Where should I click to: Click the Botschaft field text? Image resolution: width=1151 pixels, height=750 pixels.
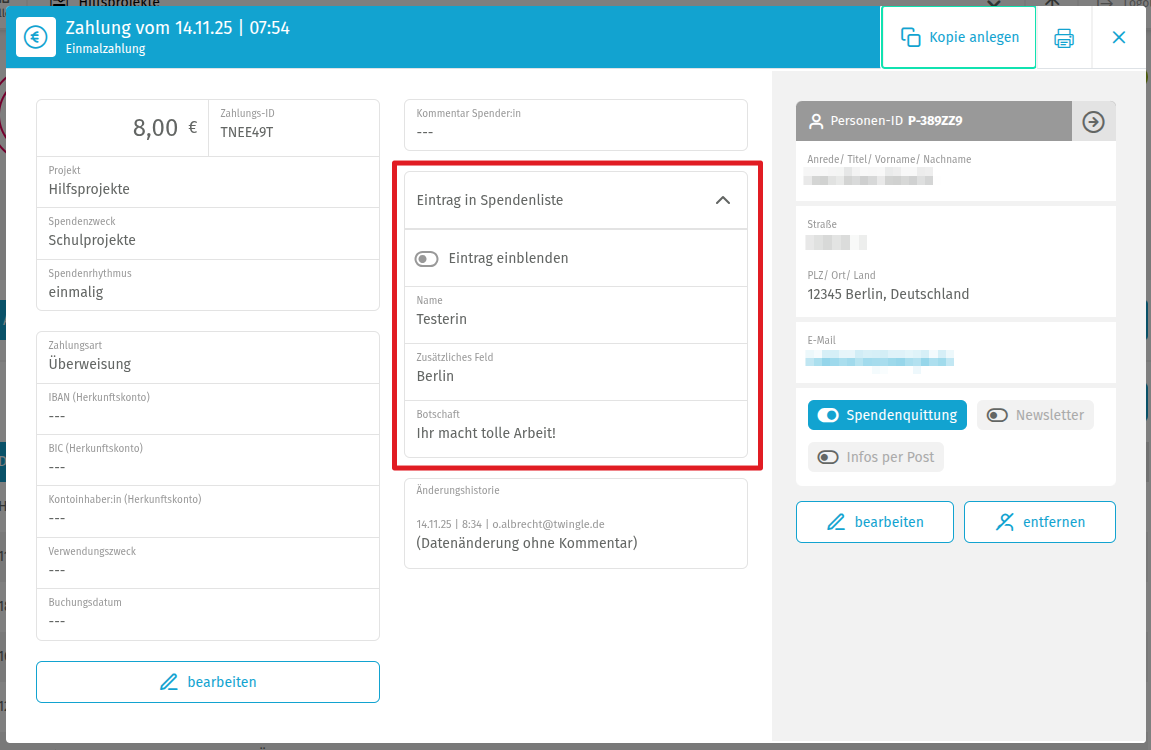[x=486, y=433]
